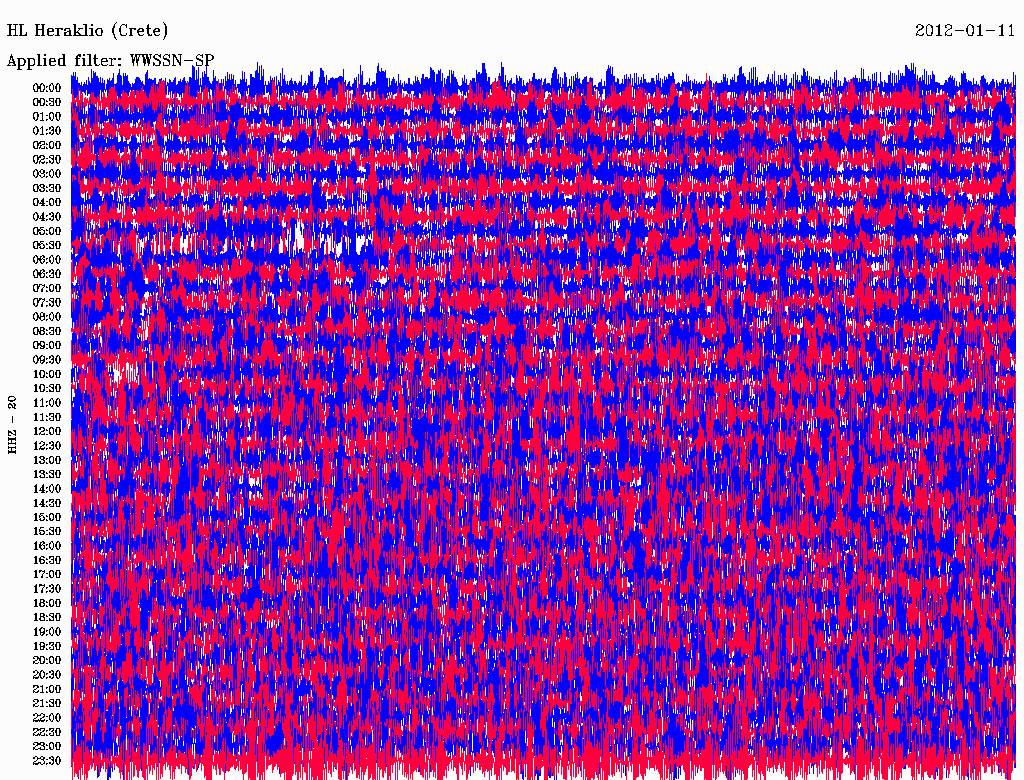Image resolution: width=1024 pixels, height=780 pixels.
Task: Select the 09:30 time label
Action: click(x=47, y=360)
